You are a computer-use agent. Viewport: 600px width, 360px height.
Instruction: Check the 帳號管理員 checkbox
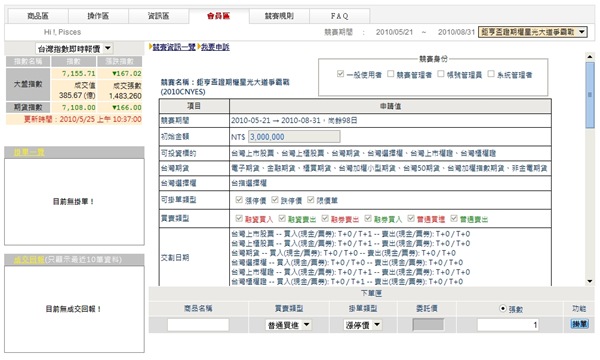(x=441, y=74)
